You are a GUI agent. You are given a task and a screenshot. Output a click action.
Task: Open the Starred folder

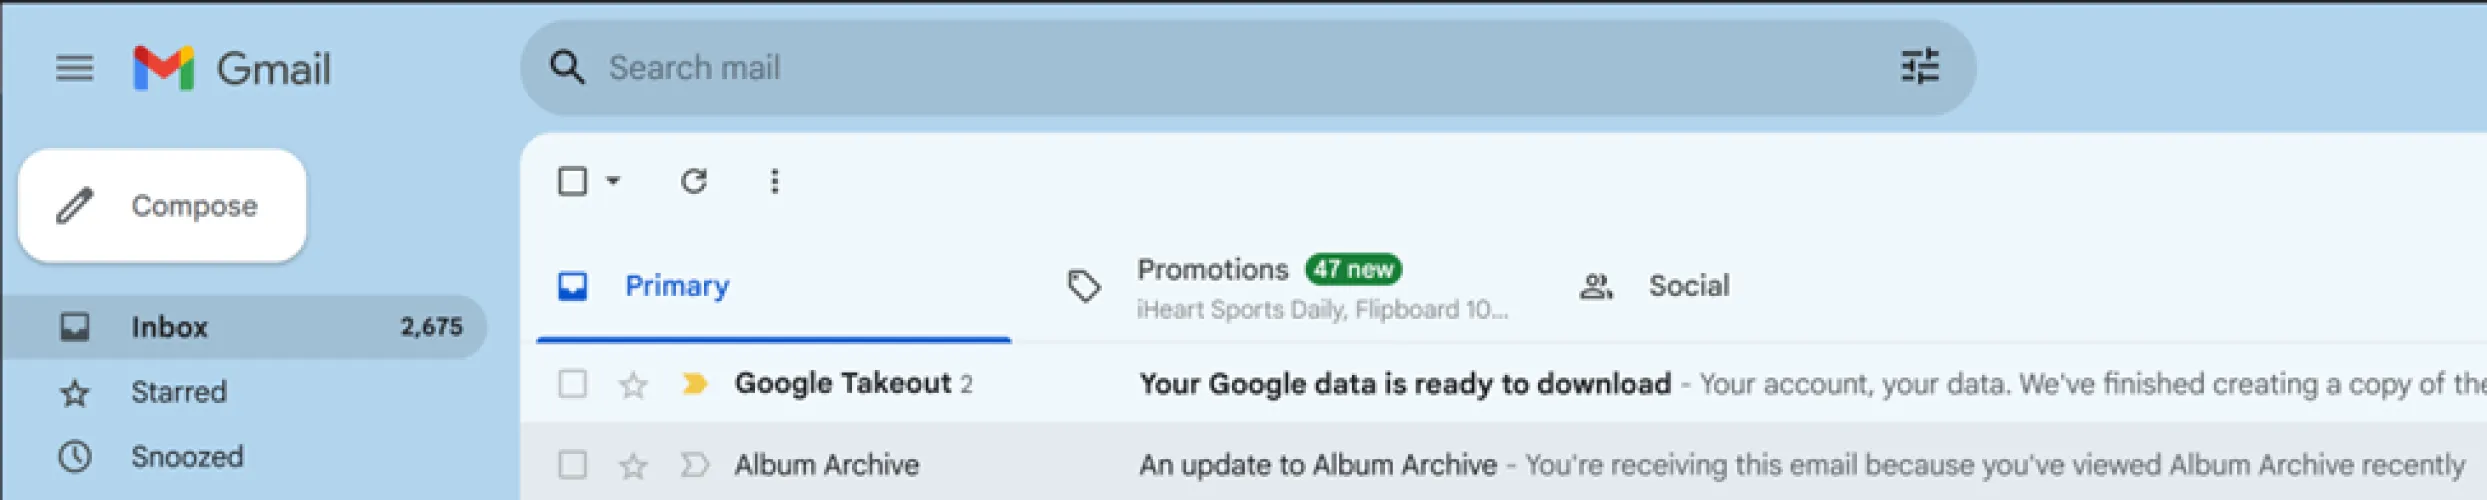click(179, 392)
